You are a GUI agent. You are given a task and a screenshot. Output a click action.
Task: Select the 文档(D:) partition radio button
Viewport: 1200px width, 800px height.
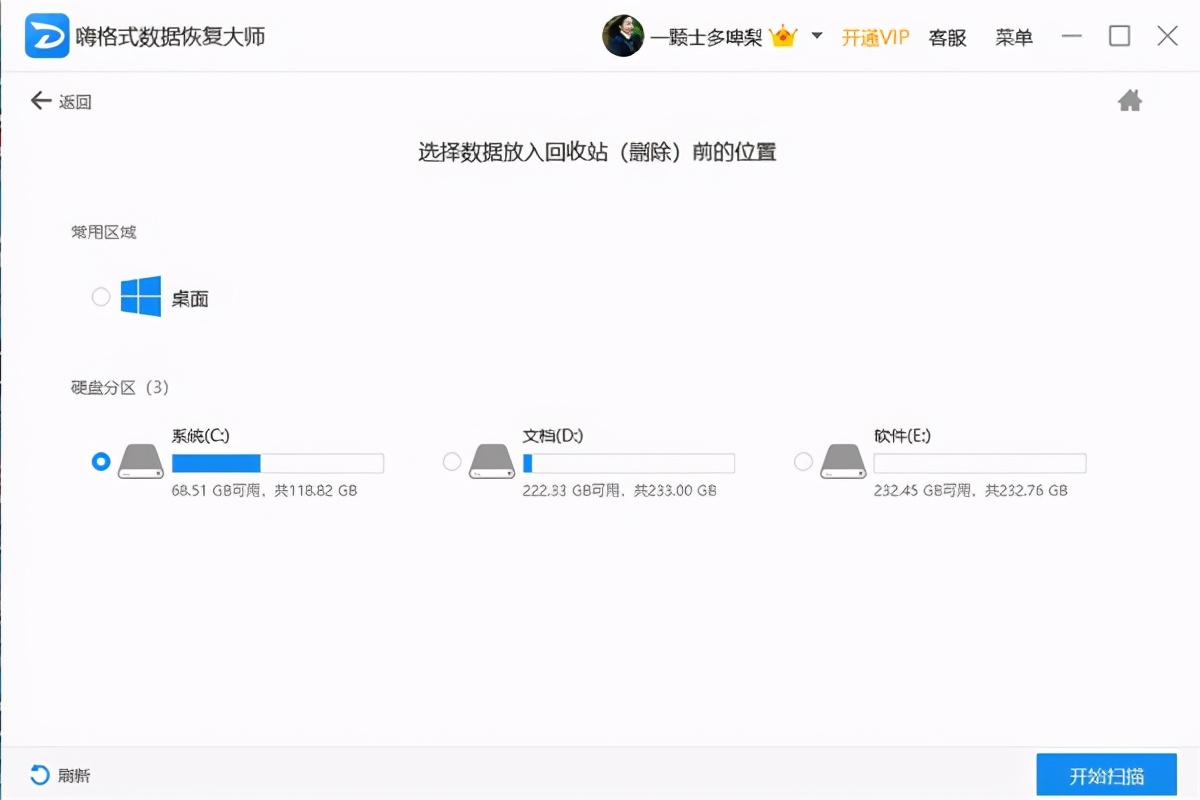(452, 462)
